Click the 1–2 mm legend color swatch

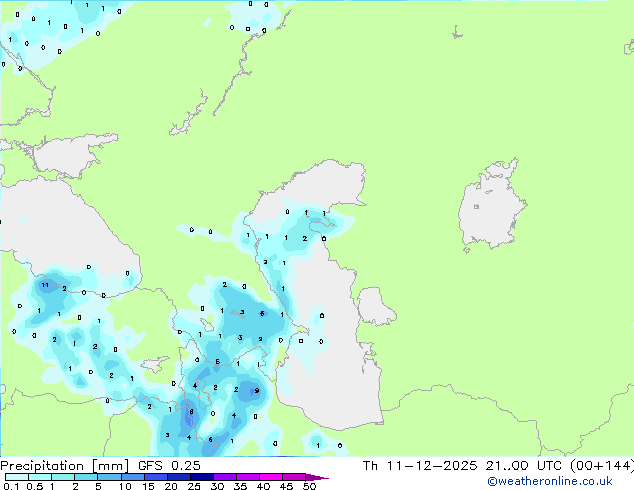[x=63, y=477]
